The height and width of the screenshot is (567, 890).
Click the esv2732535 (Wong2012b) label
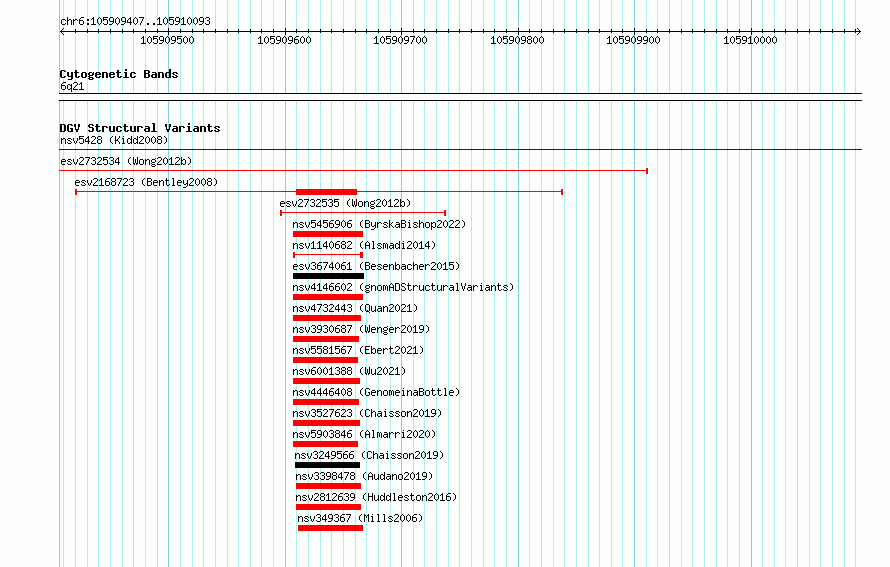click(x=345, y=203)
